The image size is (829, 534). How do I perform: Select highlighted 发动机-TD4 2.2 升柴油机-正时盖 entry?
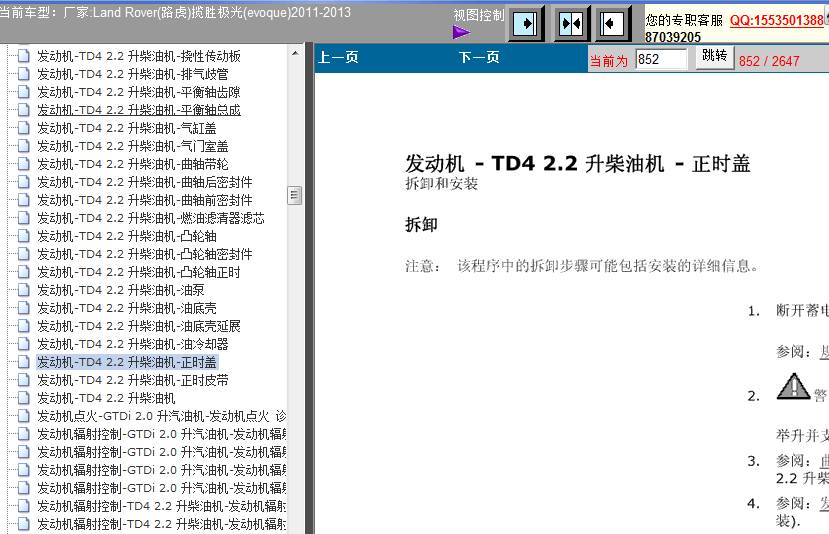coord(127,362)
